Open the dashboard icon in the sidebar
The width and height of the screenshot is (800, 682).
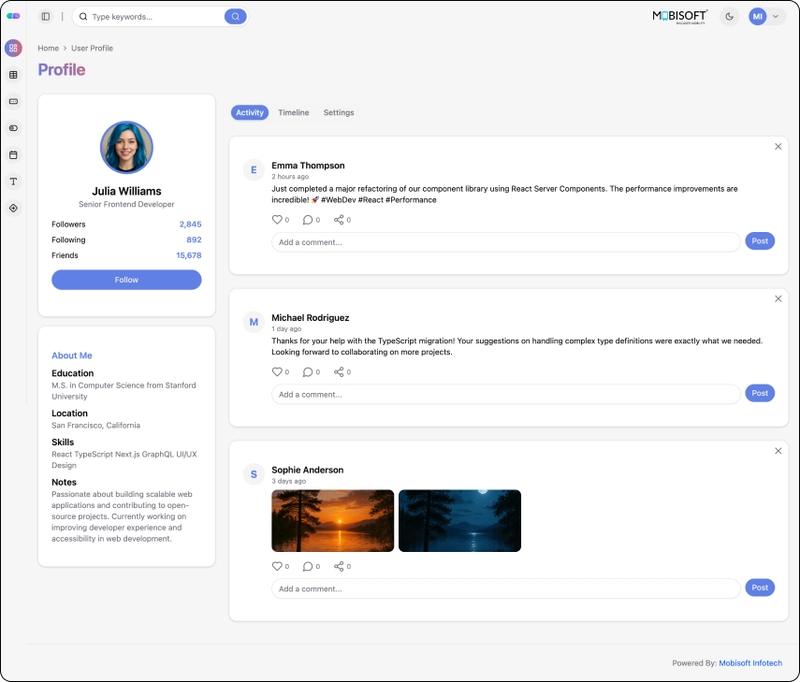click(x=13, y=48)
